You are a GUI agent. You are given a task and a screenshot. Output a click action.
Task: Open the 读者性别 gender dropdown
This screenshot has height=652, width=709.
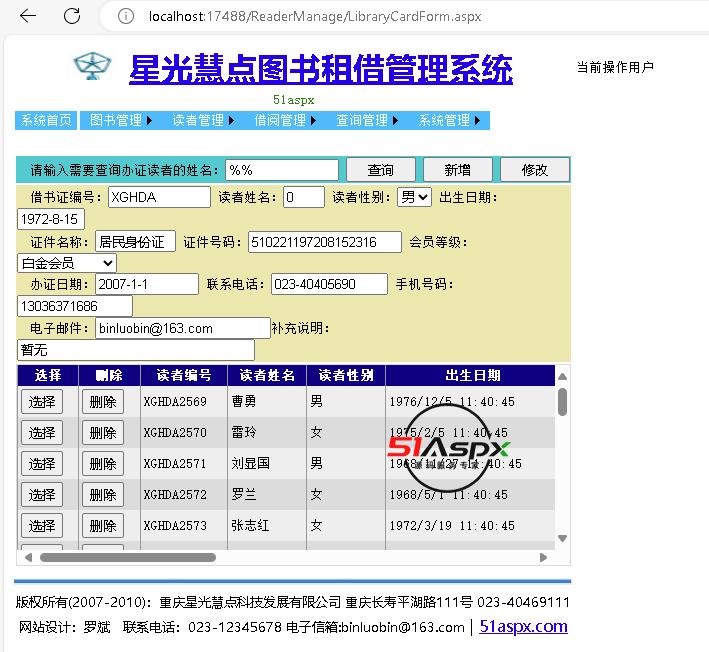[x=414, y=197]
